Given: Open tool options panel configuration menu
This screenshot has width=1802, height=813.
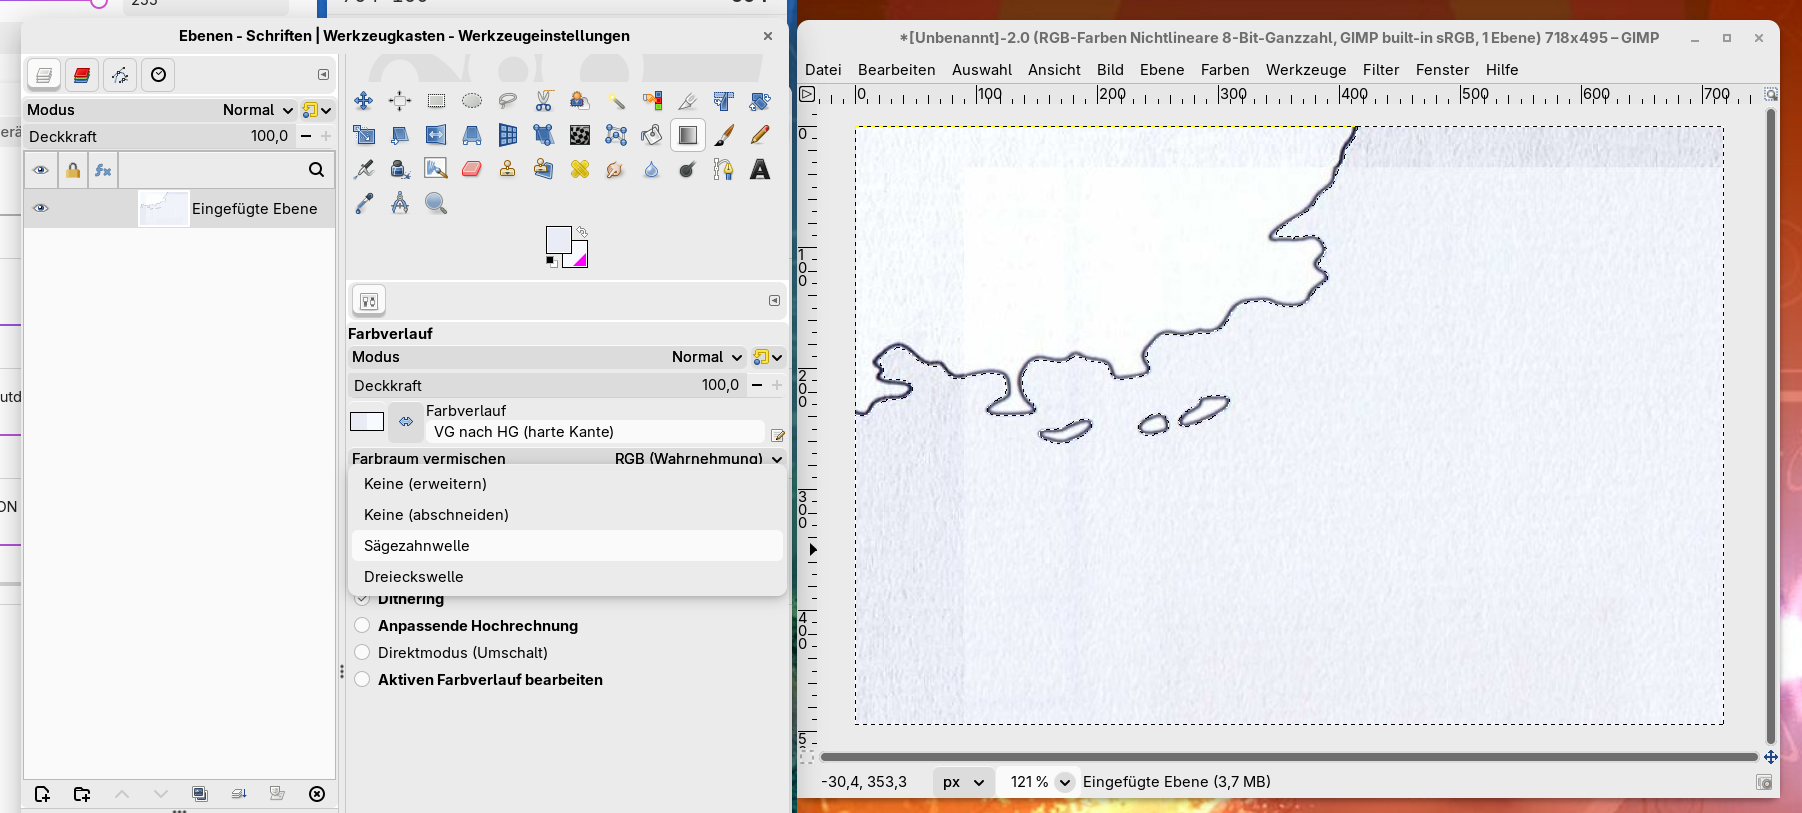Looking at the screenshot, I should (774, 300).
